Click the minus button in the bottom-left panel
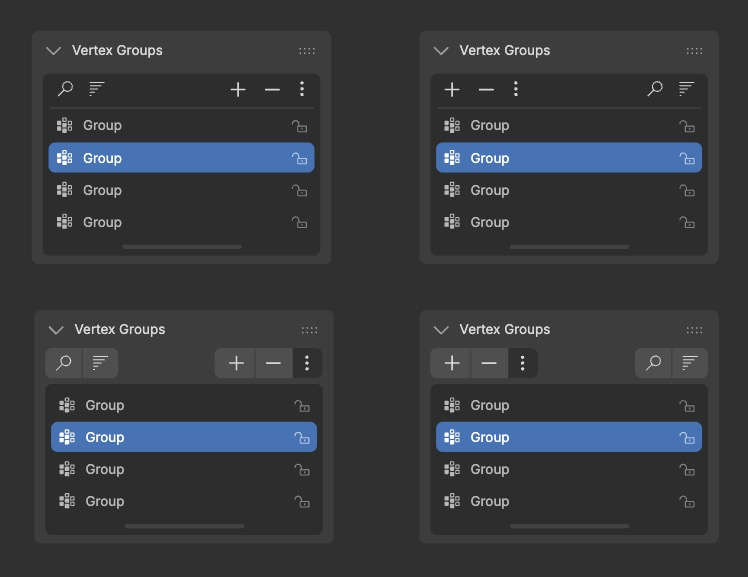The image size is (748, 577). tap(274, 363)
